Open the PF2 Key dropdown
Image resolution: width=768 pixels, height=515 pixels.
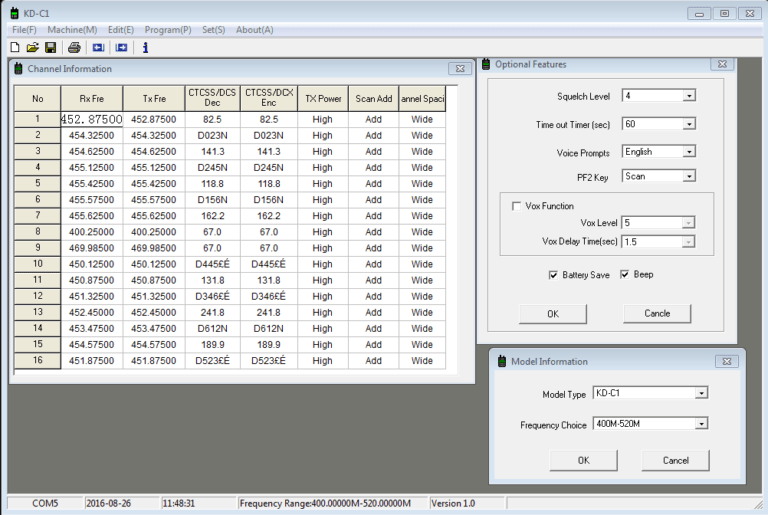click(689, 176)
